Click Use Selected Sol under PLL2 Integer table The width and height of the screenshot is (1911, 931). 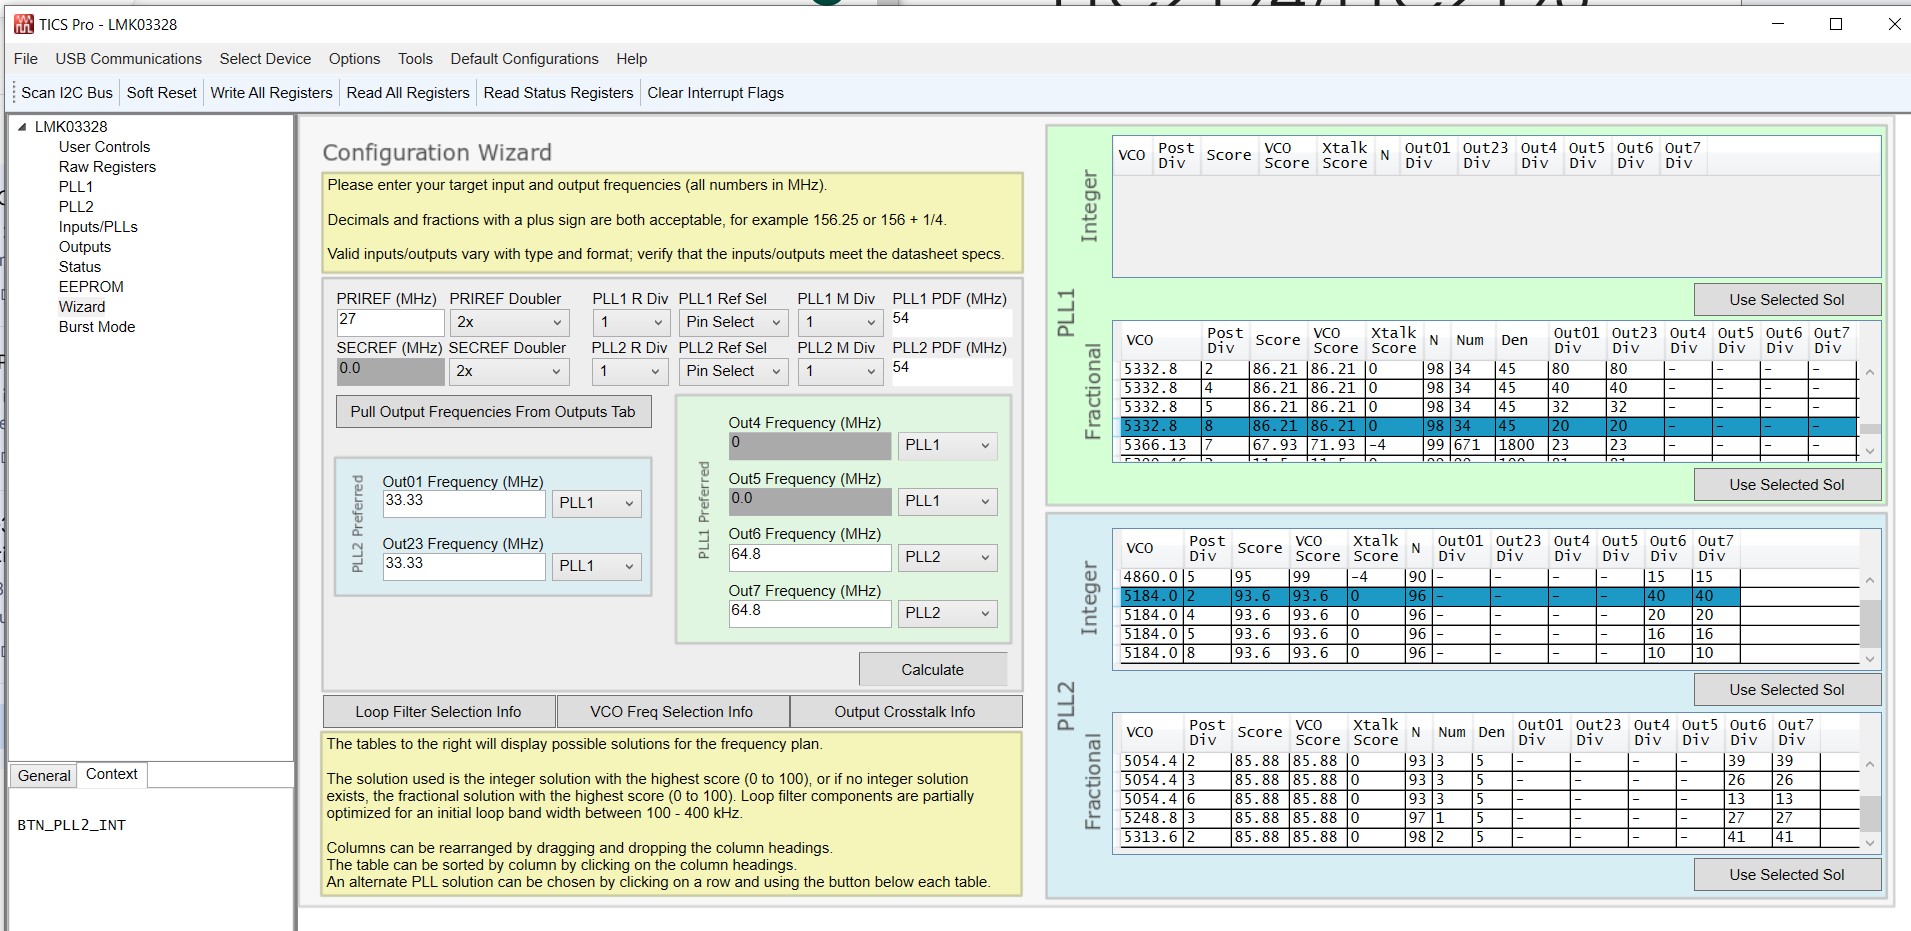click(x=1788, y=689)
